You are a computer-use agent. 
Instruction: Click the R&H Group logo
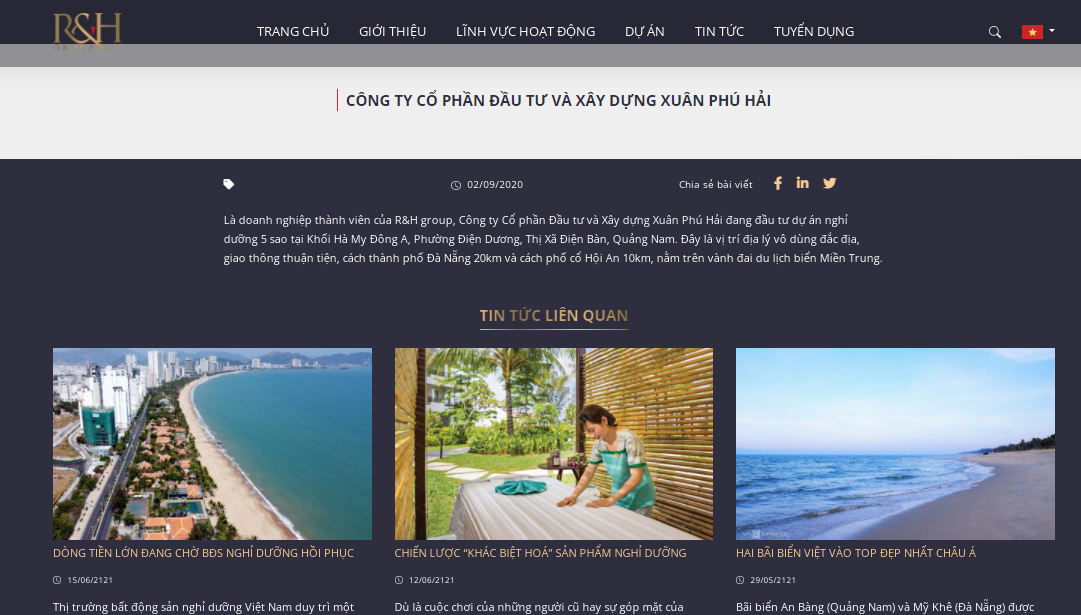[88, 31]
